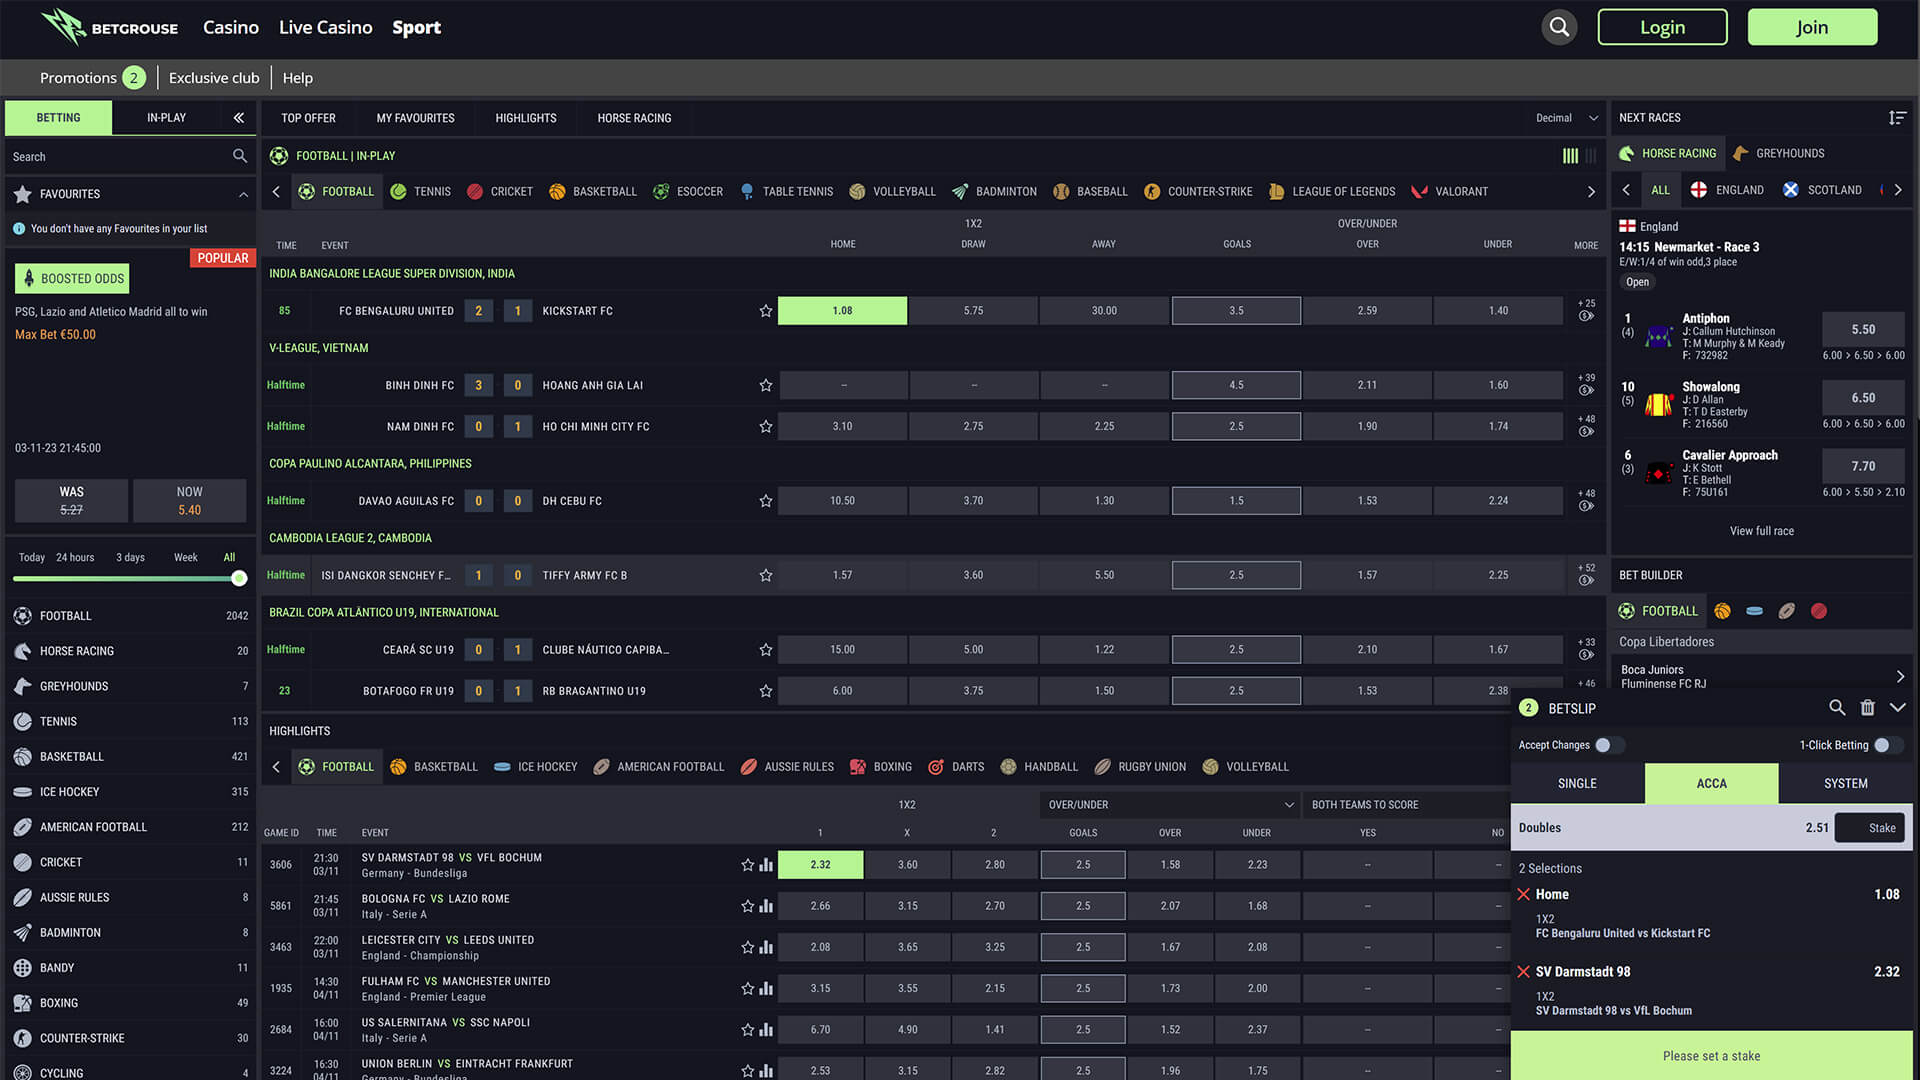The width and height of the screenshot is (1920, 1080).
Task: Select Week time filter
Action: click(186, 557)
